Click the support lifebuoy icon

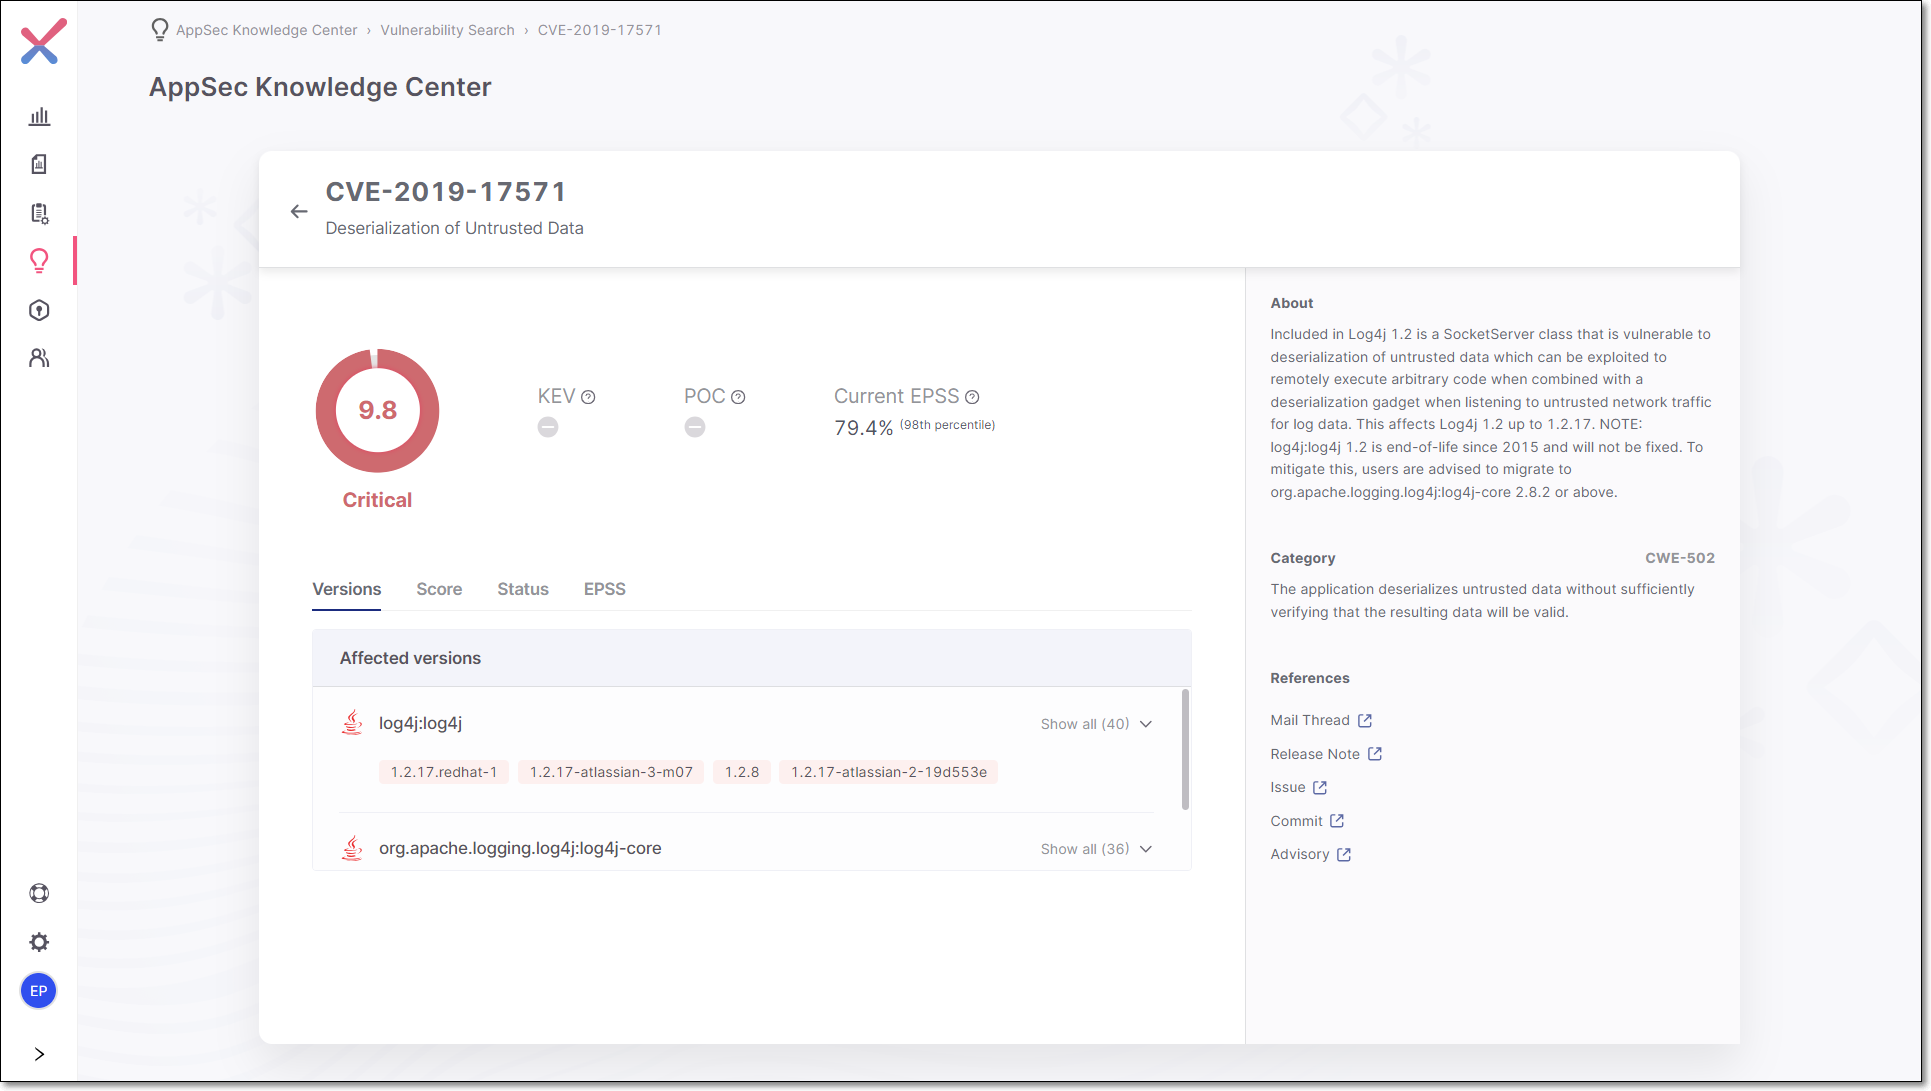tap(39, 893)
